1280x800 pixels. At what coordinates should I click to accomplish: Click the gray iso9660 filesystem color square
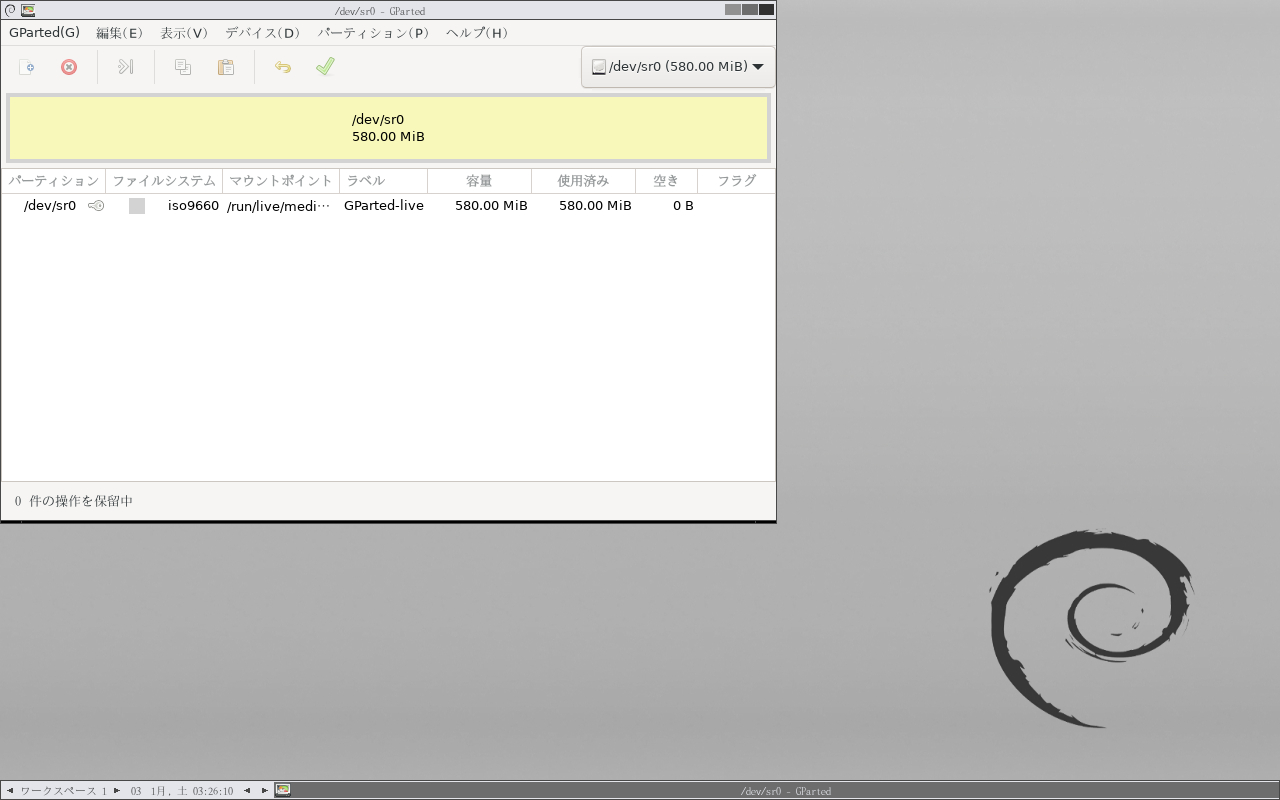click(137, 206)
